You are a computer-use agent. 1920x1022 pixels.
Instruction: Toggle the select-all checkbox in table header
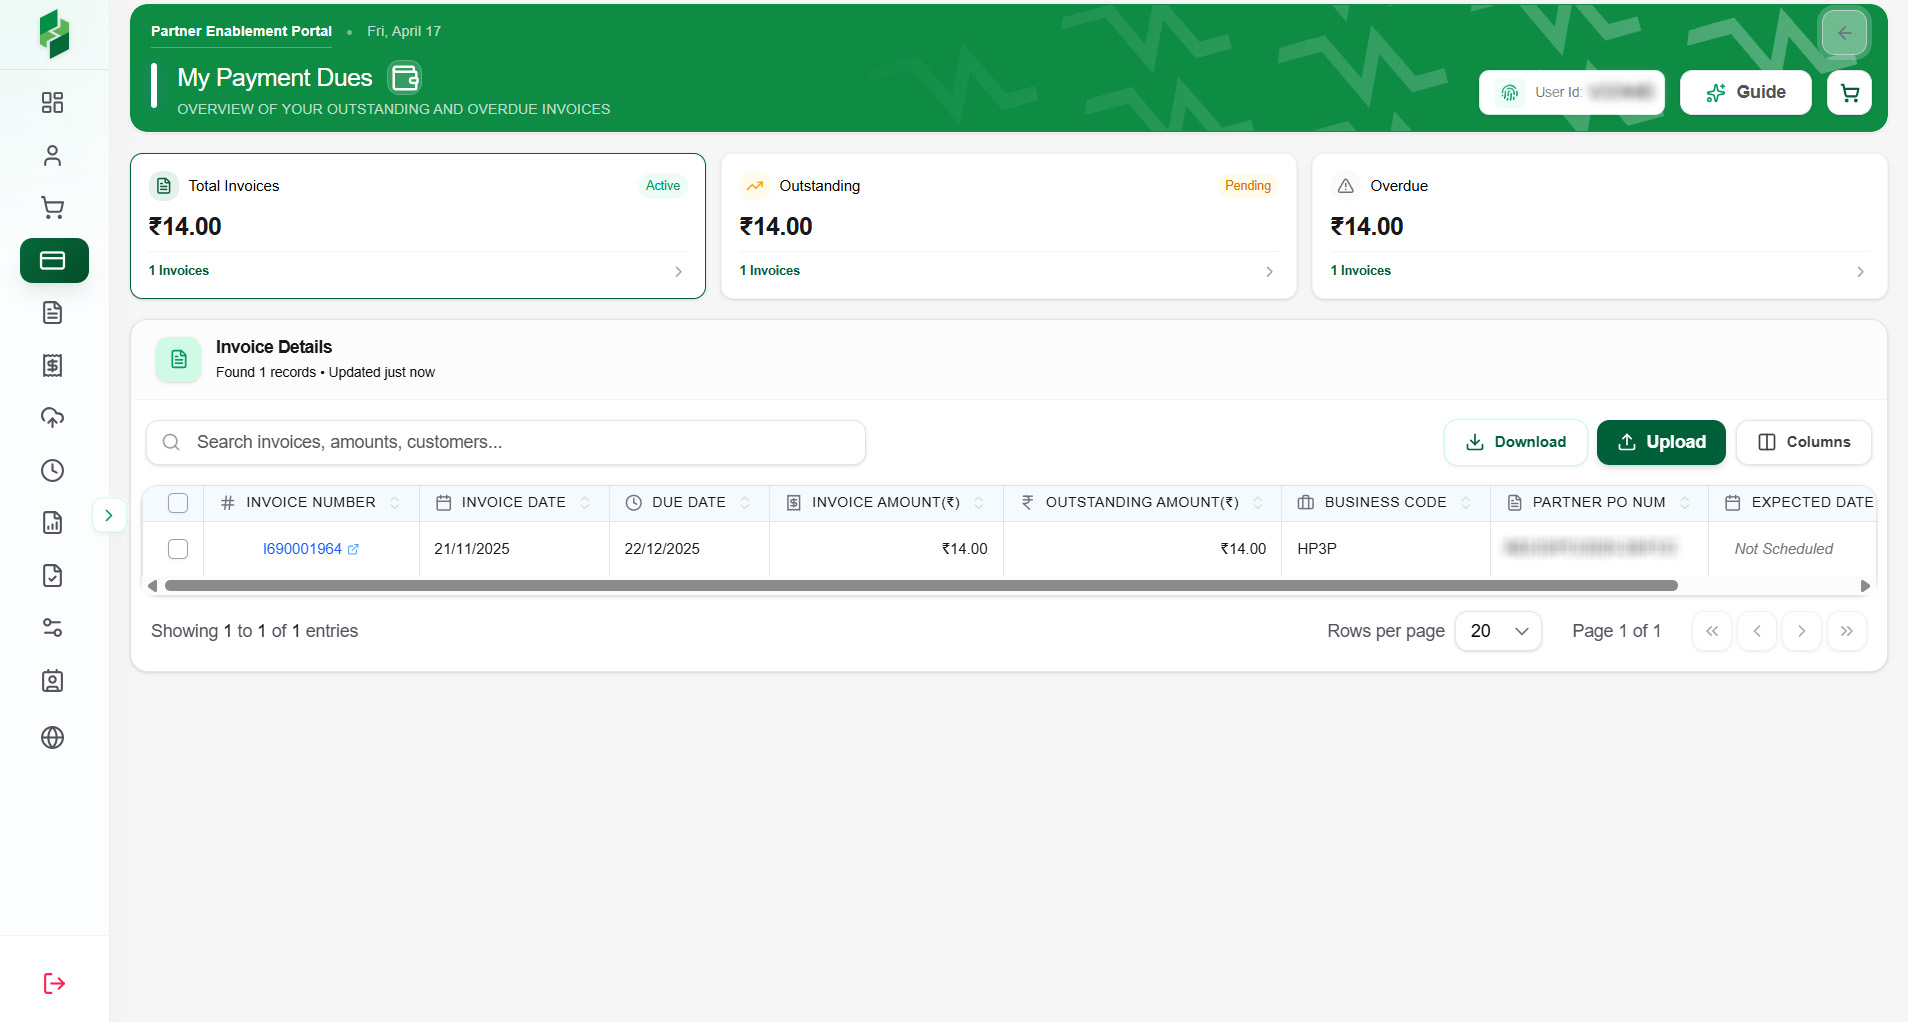[x=178, y=503]
